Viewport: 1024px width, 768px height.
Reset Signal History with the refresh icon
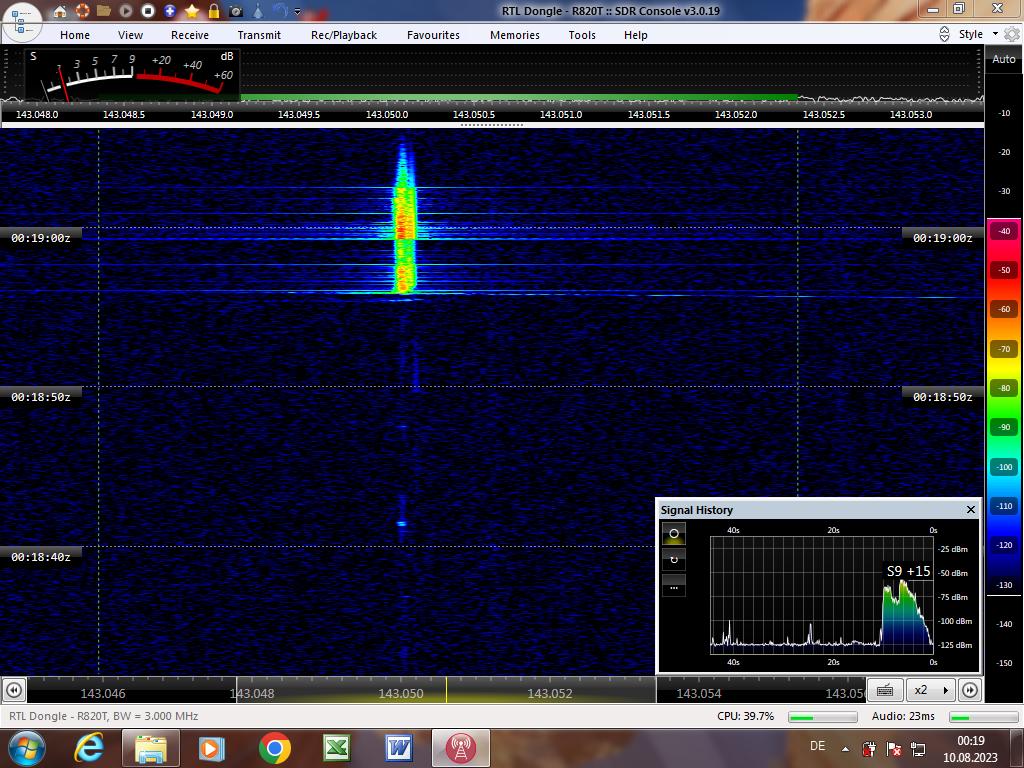(674, 560)
